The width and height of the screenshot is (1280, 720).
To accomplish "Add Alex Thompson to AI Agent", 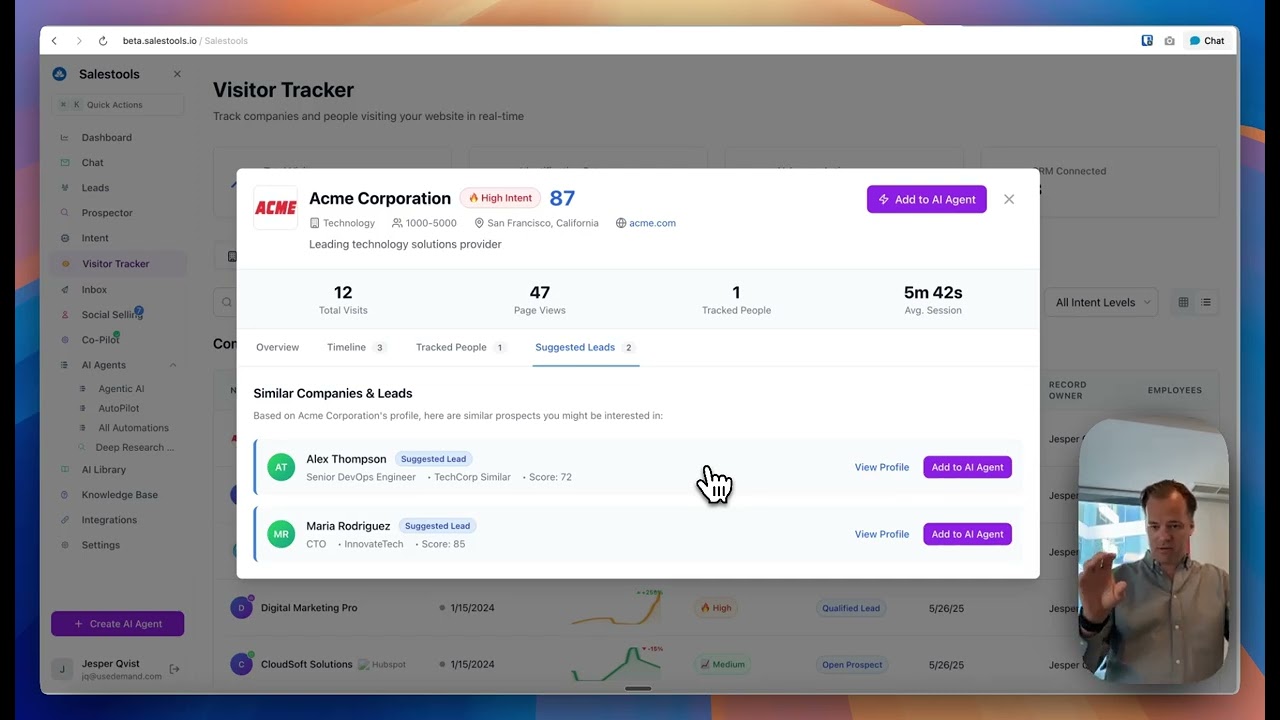I will pyautogui.click(x=967, y=467).
